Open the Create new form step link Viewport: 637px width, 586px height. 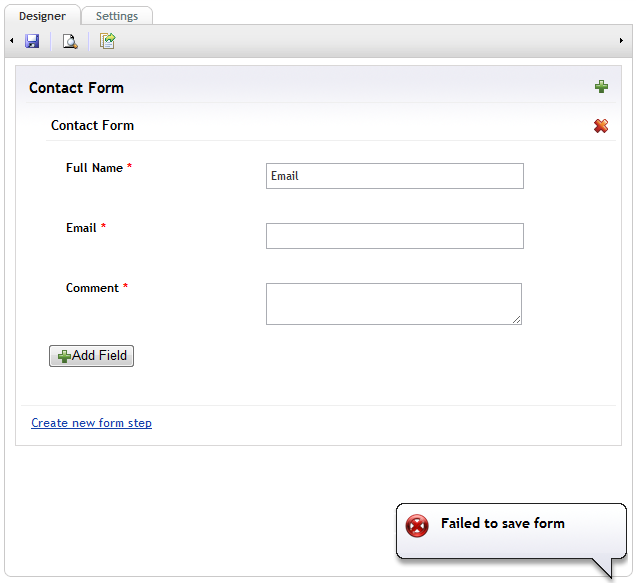(91, 423)
